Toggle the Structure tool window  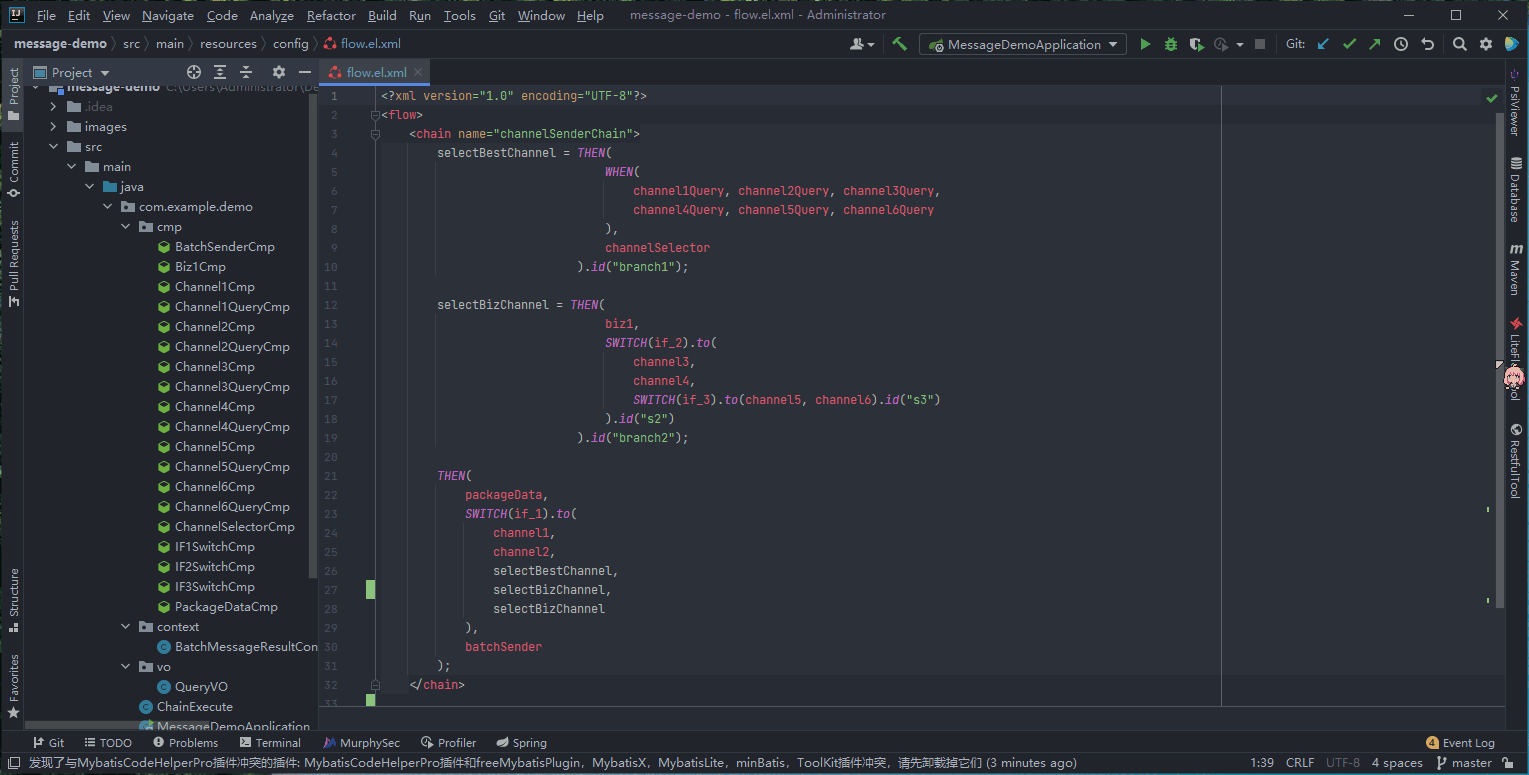coord(14,600)
